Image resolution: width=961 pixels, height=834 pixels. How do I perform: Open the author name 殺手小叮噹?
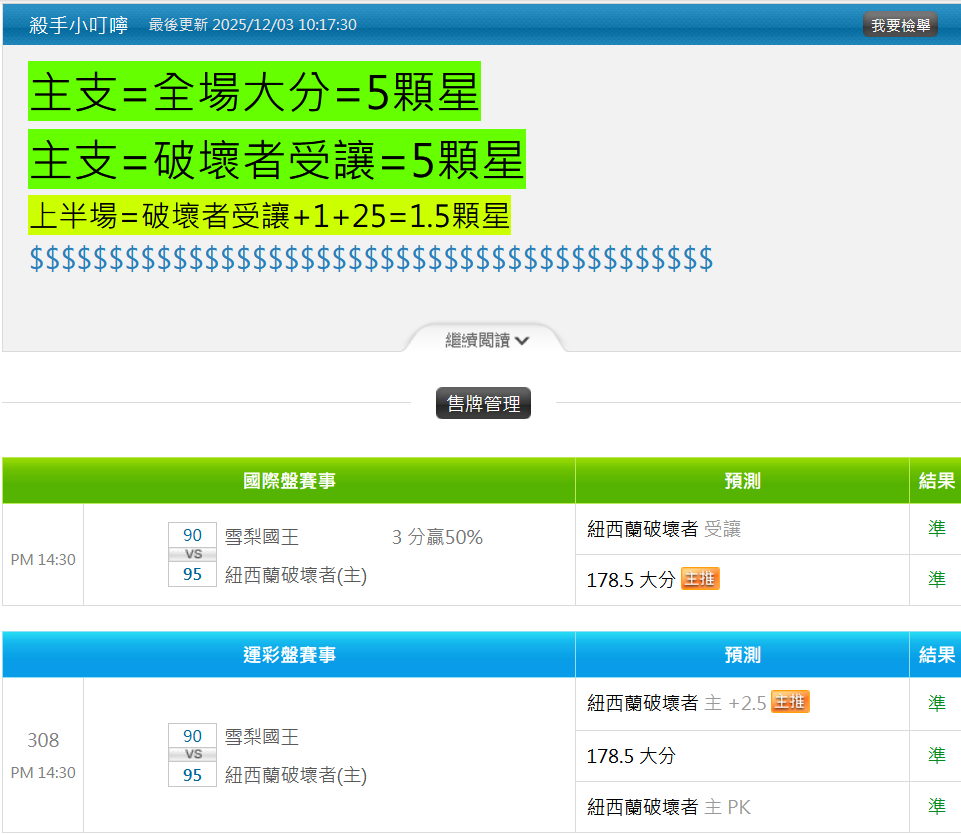click(x=79, y=25)
